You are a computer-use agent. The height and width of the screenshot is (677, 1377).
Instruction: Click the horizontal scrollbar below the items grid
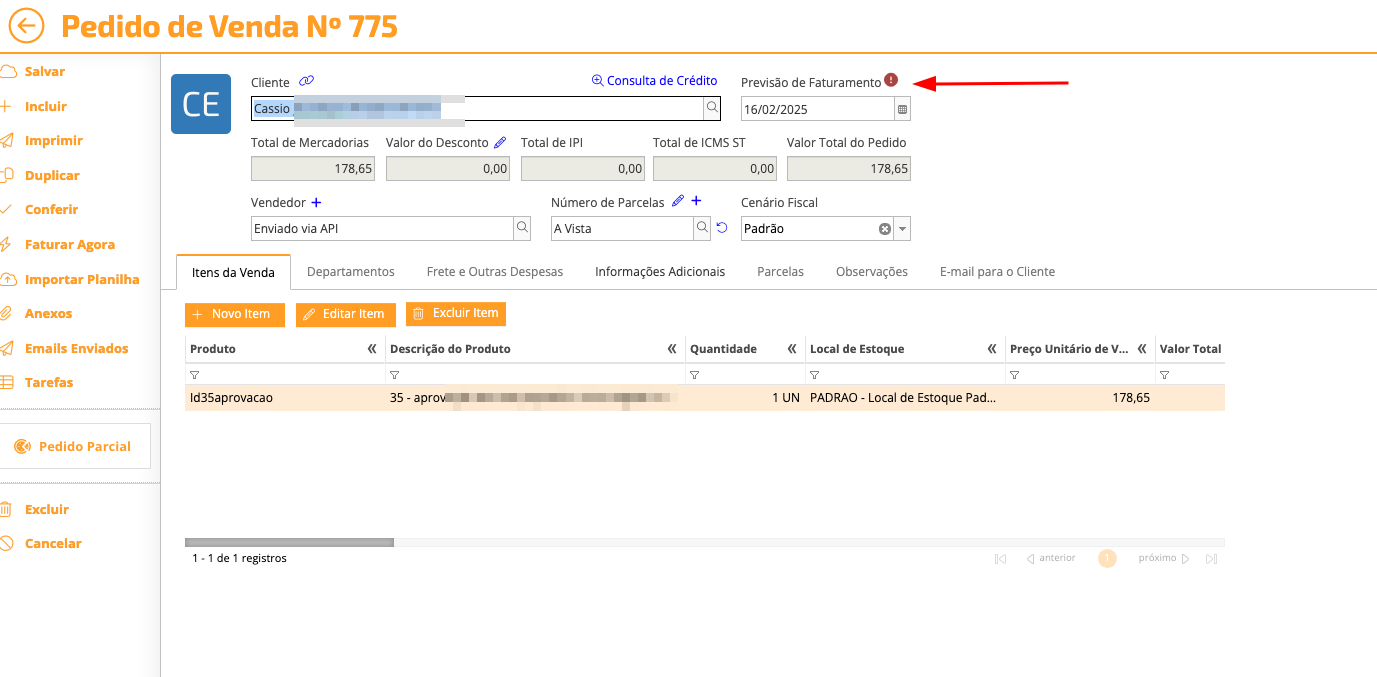pos(290,542)
